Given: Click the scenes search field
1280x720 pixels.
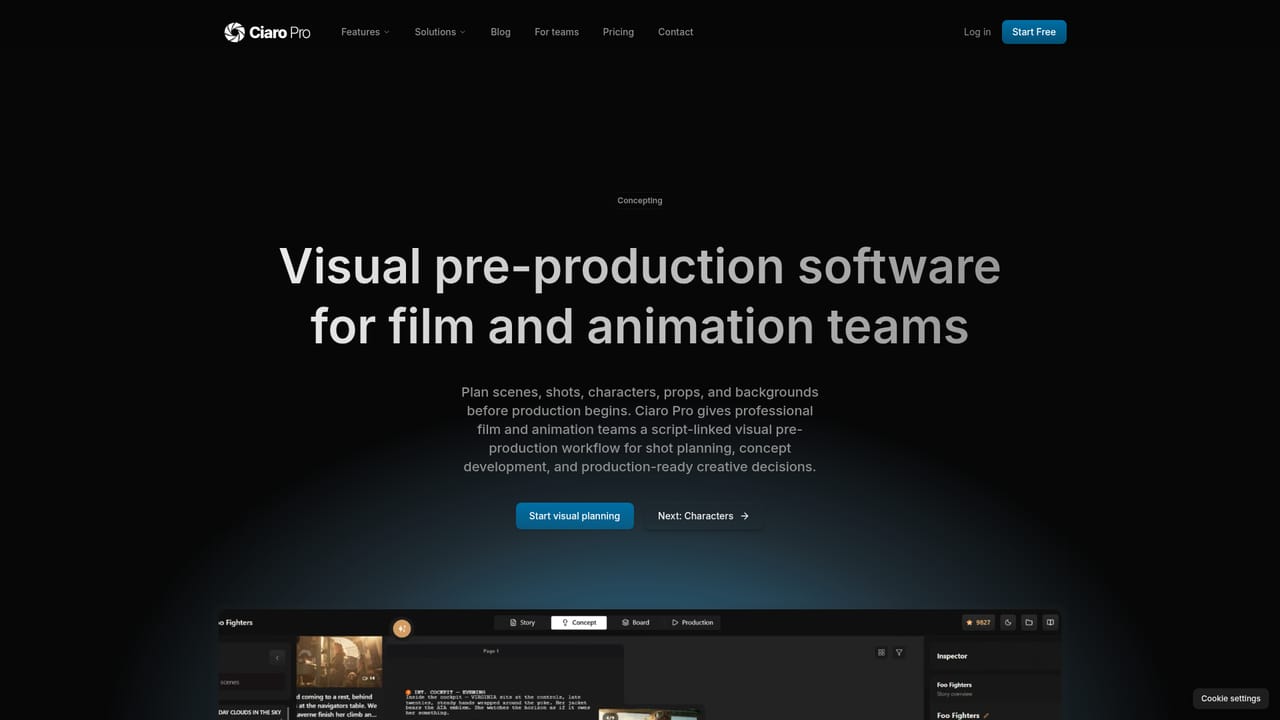Looking at the screenshot, I should 251,682.
